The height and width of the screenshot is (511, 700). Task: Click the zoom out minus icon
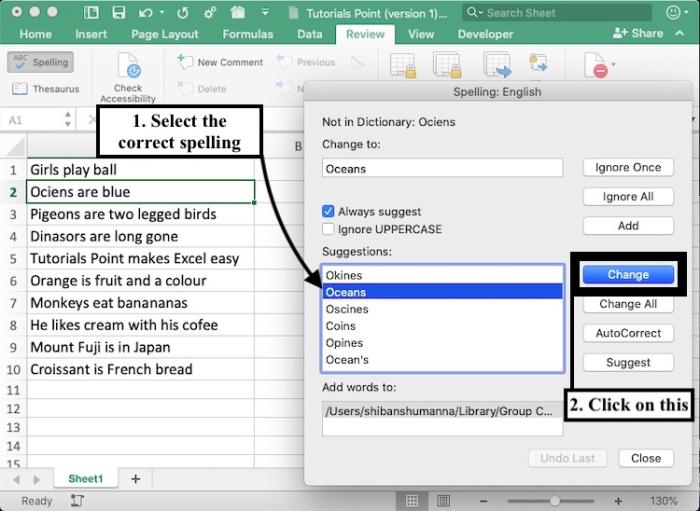483,501
